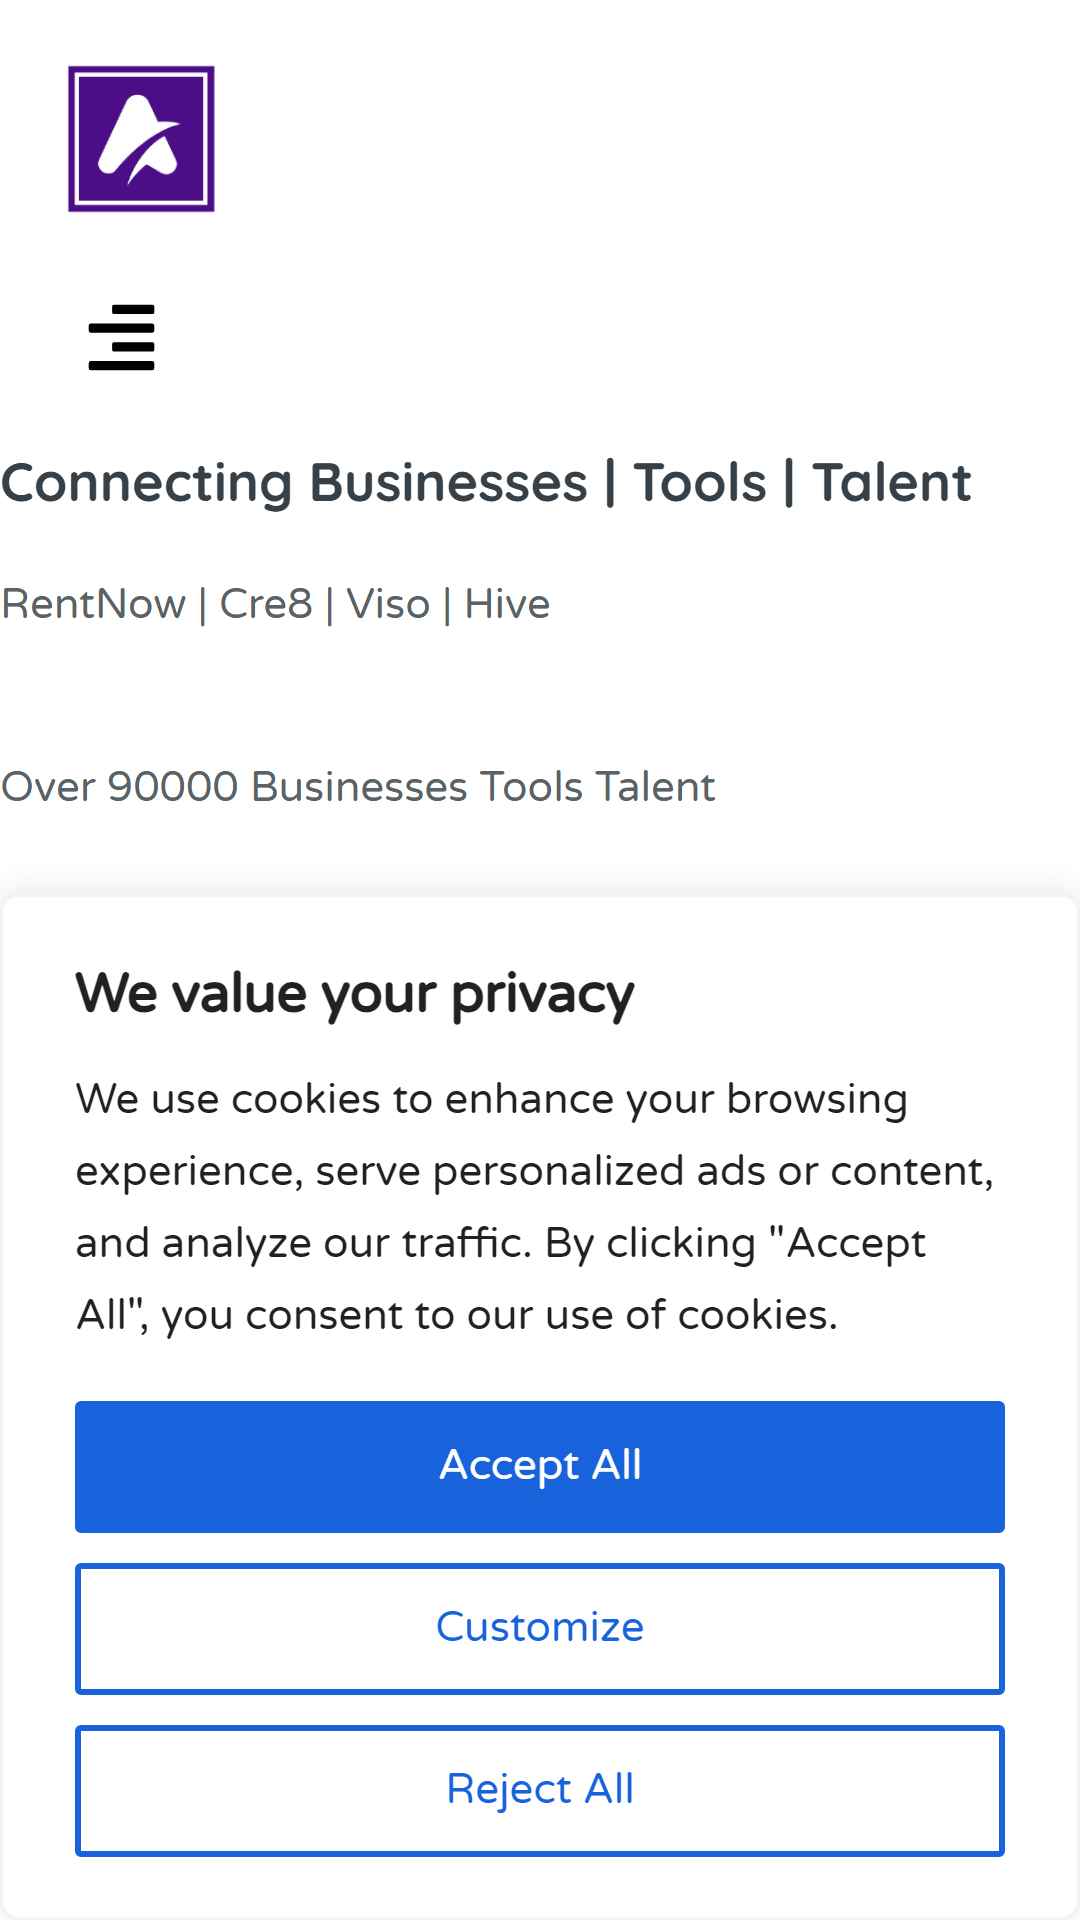The width and height of the screenshot is (1080, 1920).
Task: Open the hamburger navigation menu
Action: 122,337
